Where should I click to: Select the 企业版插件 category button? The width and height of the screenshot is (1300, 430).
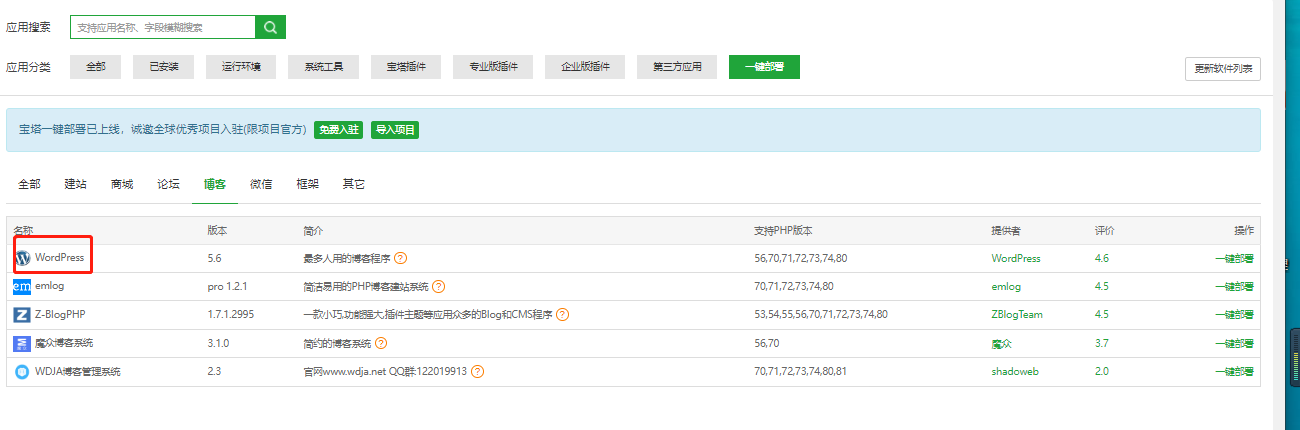pos(585,67)
